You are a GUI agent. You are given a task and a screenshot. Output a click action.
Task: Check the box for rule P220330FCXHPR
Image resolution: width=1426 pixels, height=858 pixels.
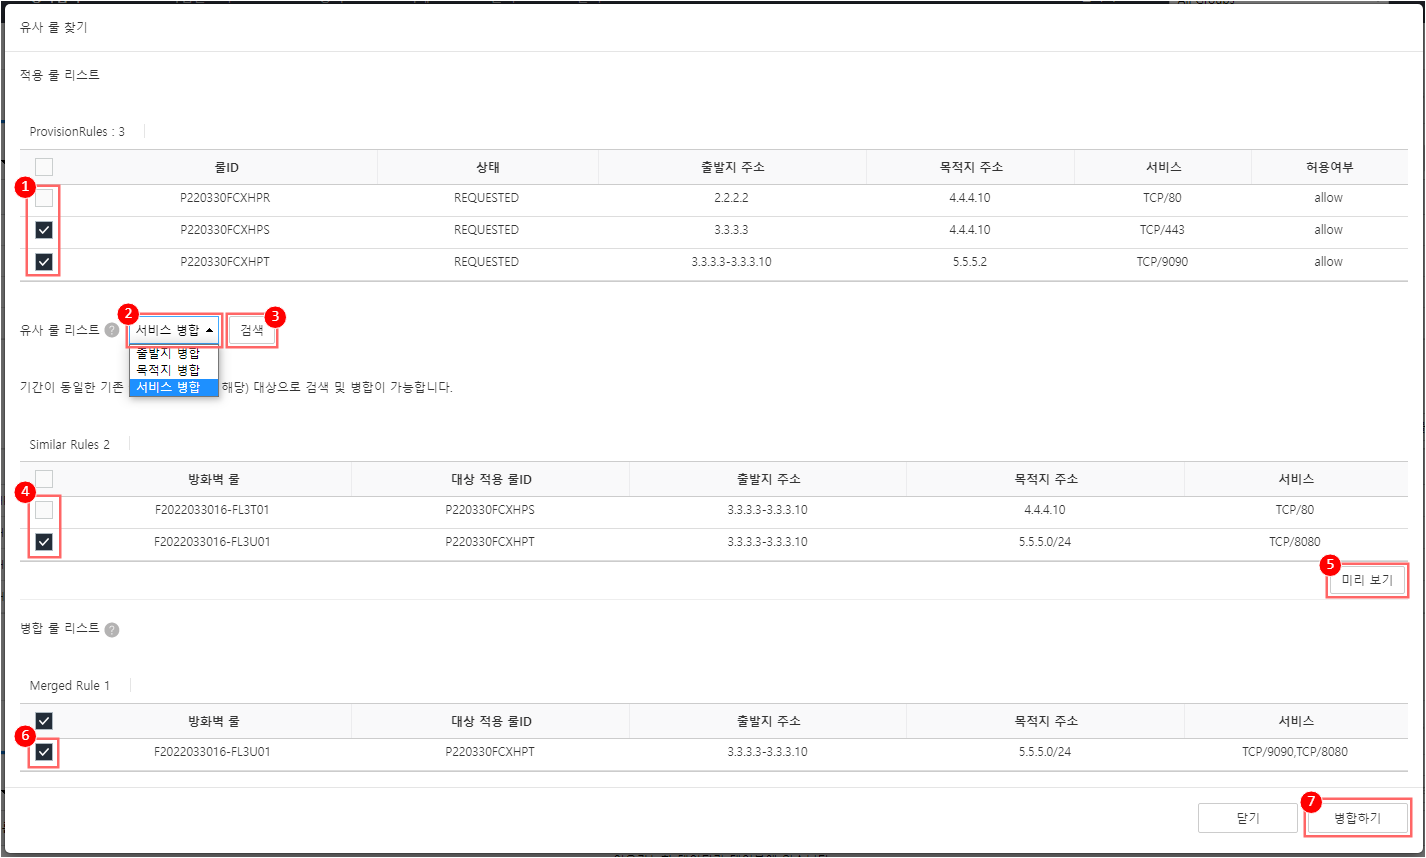tap(44, 198)
